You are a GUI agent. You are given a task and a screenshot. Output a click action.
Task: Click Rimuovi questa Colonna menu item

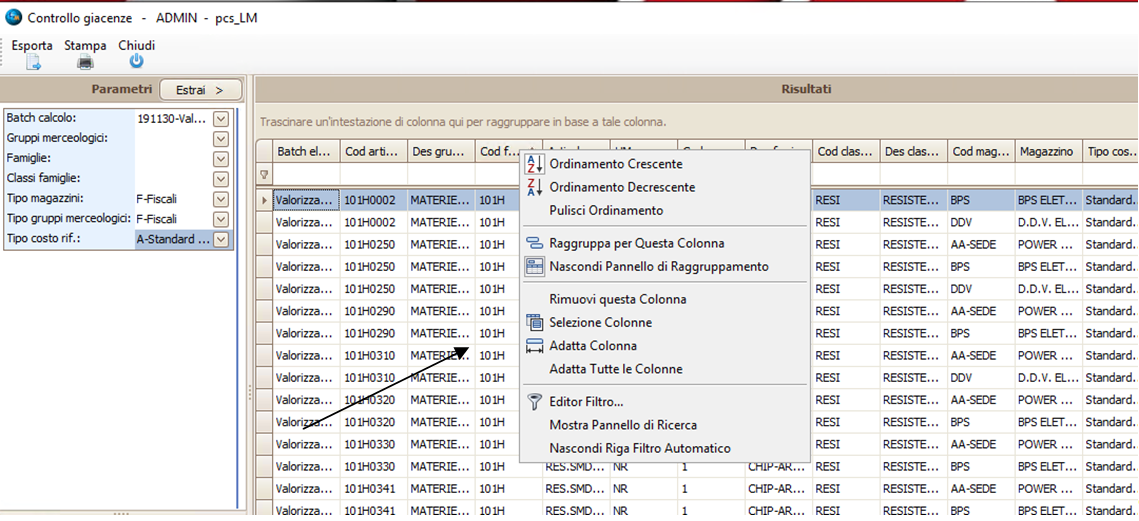coord(617,299)
